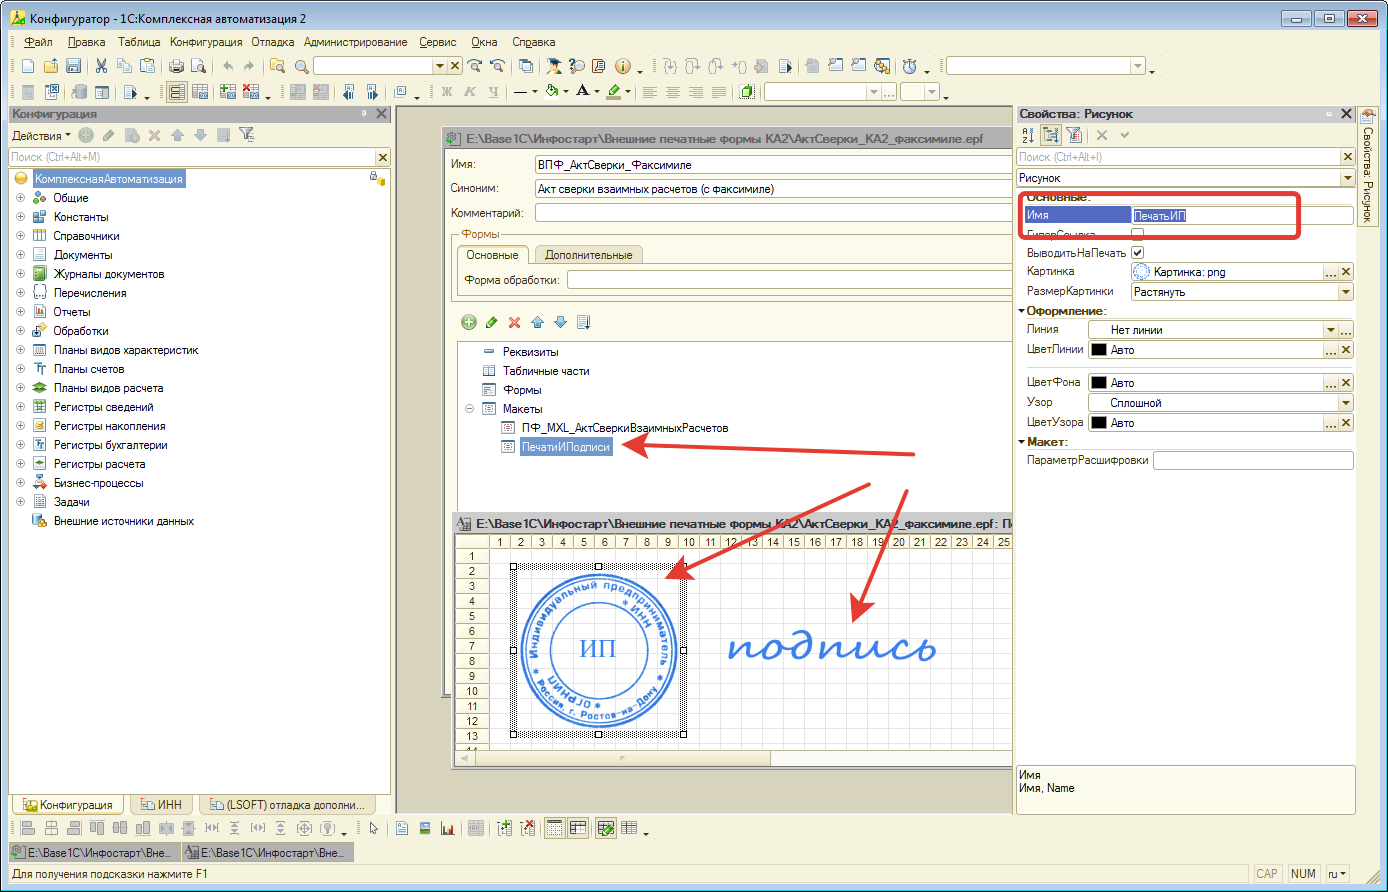Screen dimensions: 1388x892
Task: Expand the Документы tree node
Action: [20, 255]
